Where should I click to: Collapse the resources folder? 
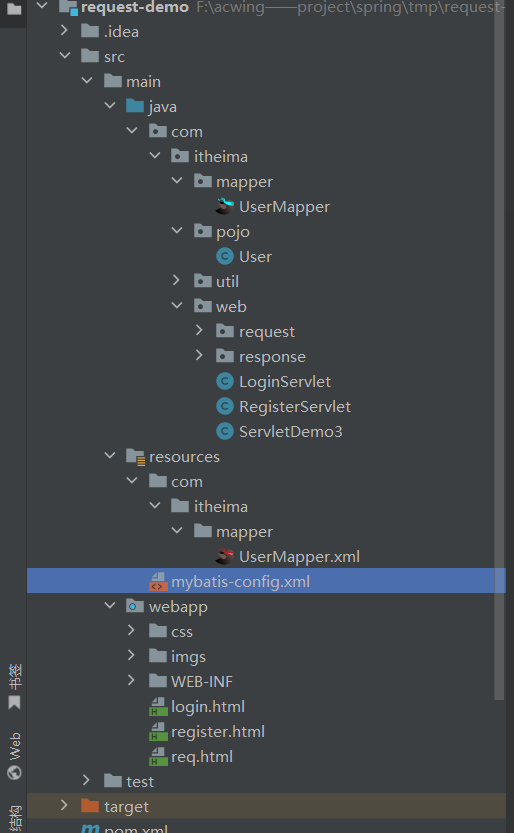110,455
